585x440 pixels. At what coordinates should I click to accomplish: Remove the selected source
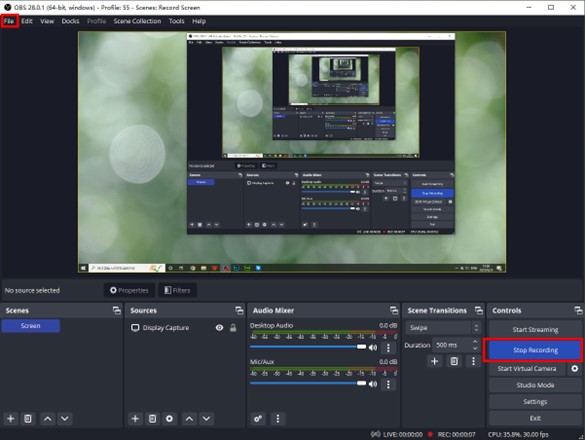click(153, 418)
